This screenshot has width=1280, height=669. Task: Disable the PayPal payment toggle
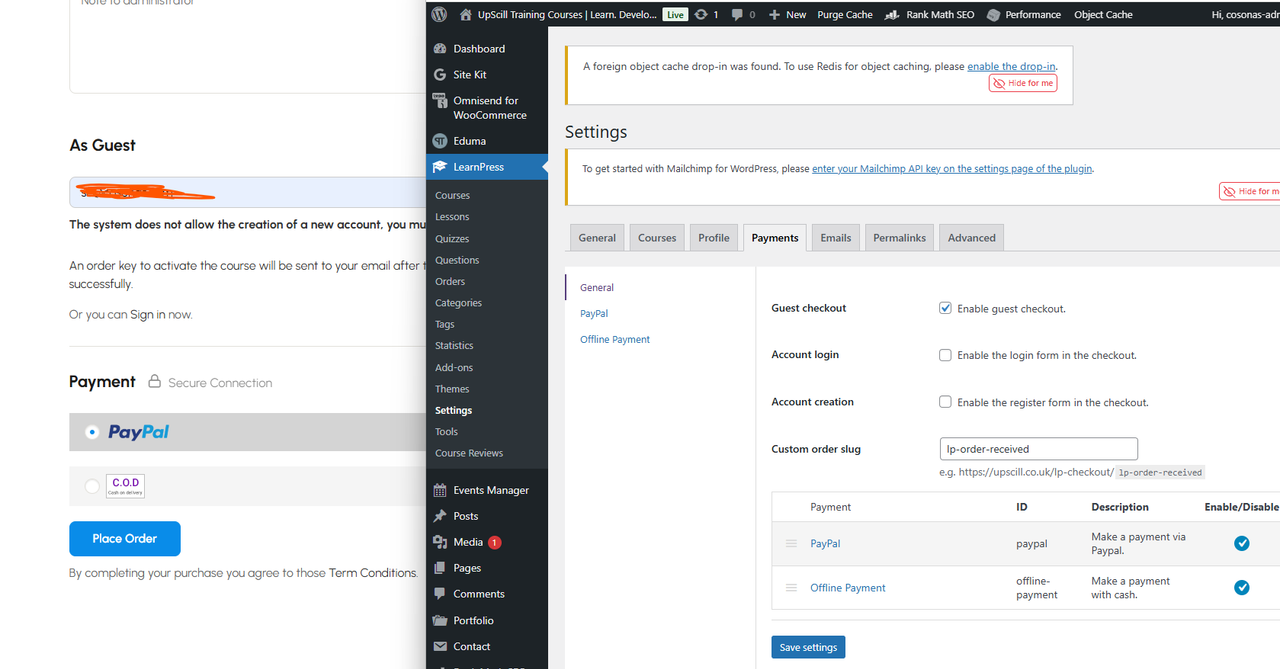click(1241, 543)
